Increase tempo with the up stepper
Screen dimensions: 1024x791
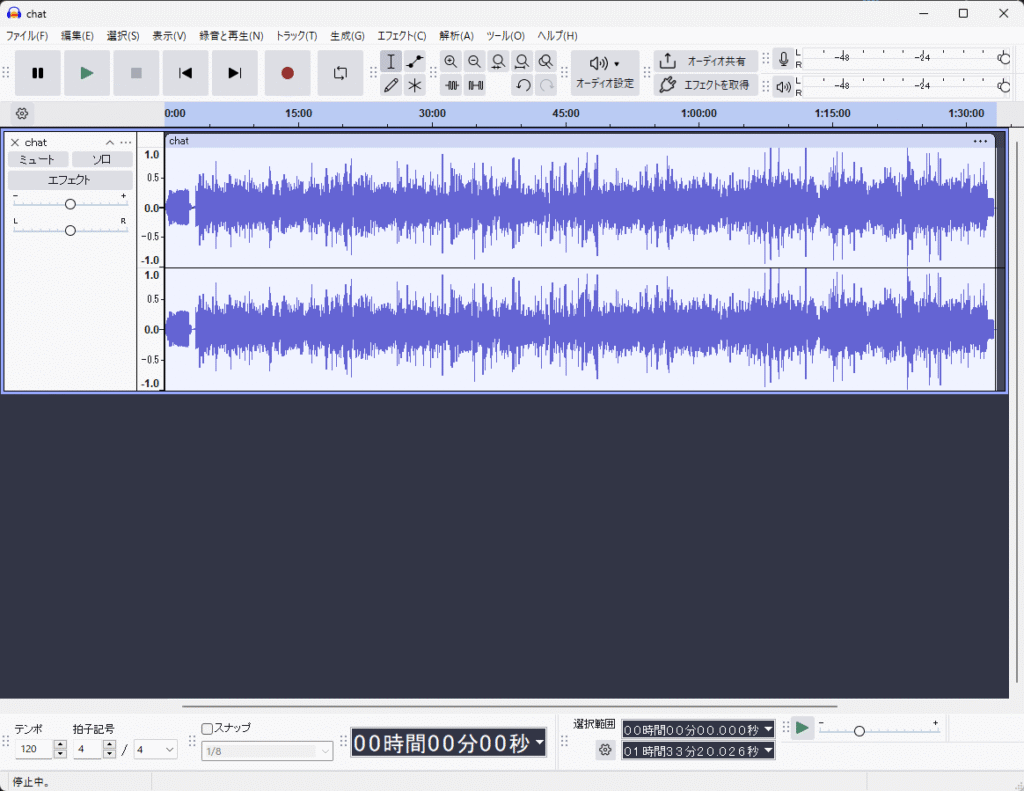(x=60, y=745)
